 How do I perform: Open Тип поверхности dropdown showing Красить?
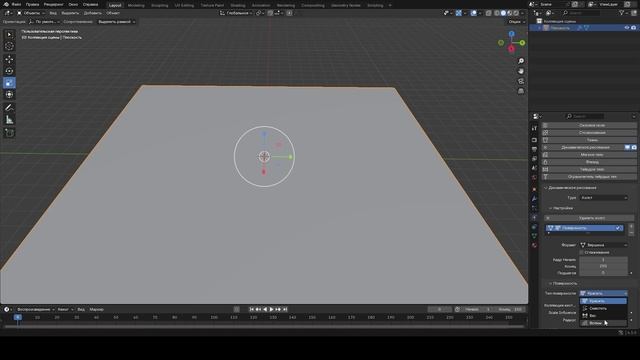[x=603, y=293]
